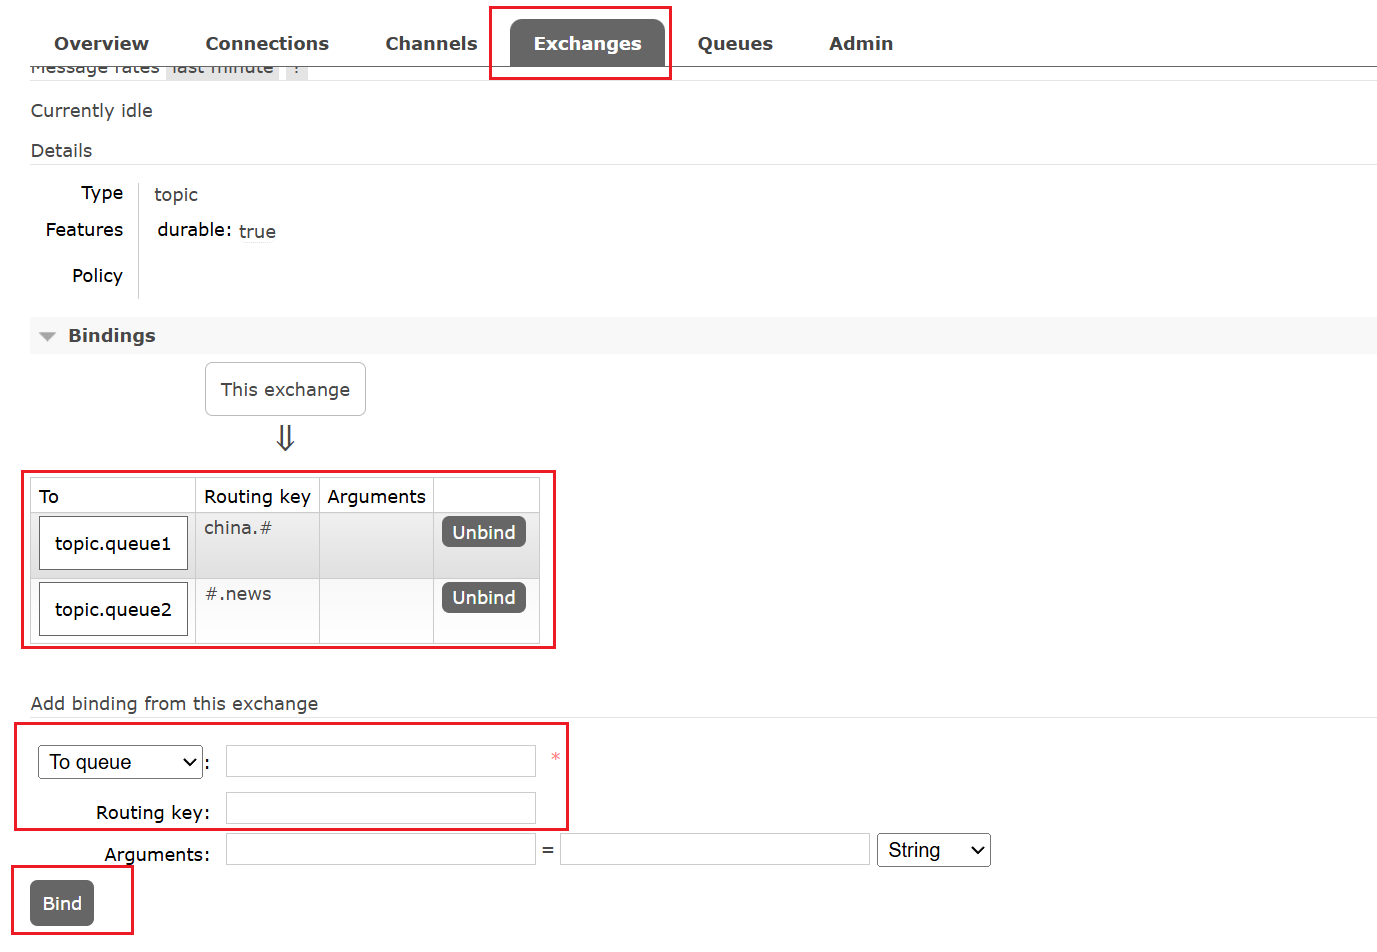
Task: Select the Exchanges tab
Action: coord(587,43)
